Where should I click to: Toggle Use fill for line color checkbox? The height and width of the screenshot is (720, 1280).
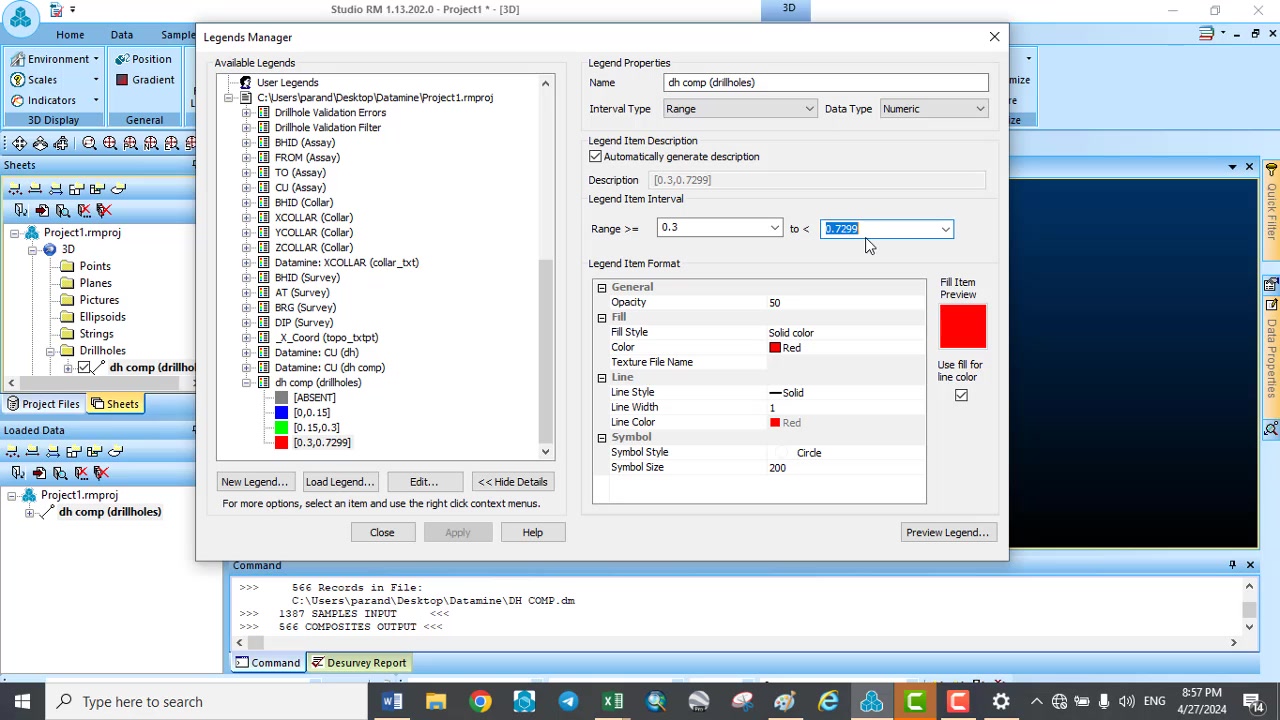point(961,395)
